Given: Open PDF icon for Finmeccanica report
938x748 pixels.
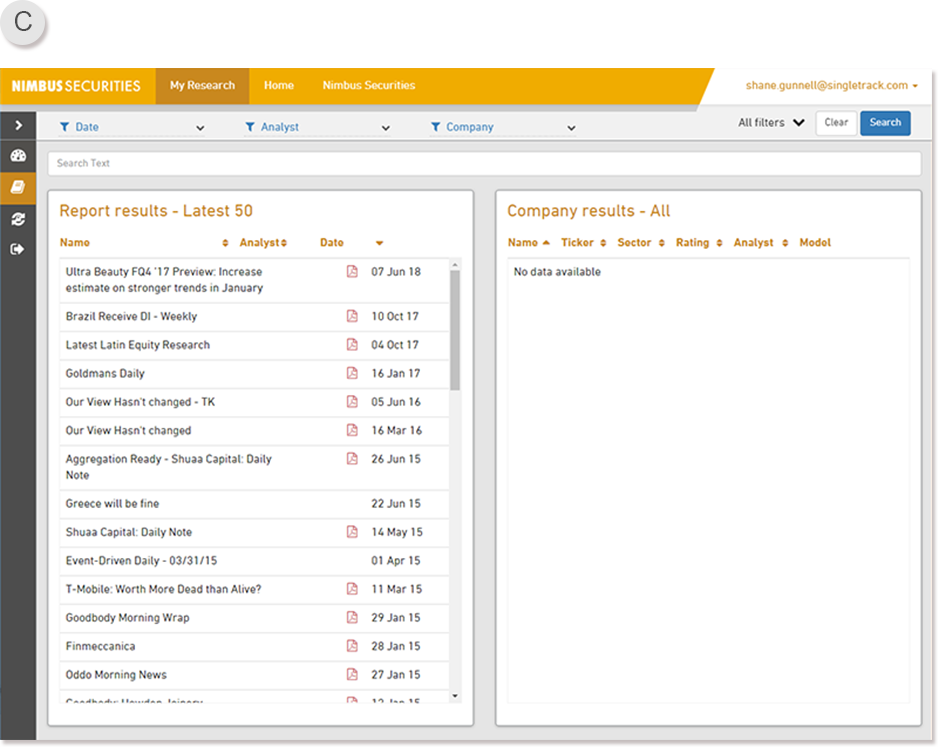Looking at the screenshot, I should point(352,646).
